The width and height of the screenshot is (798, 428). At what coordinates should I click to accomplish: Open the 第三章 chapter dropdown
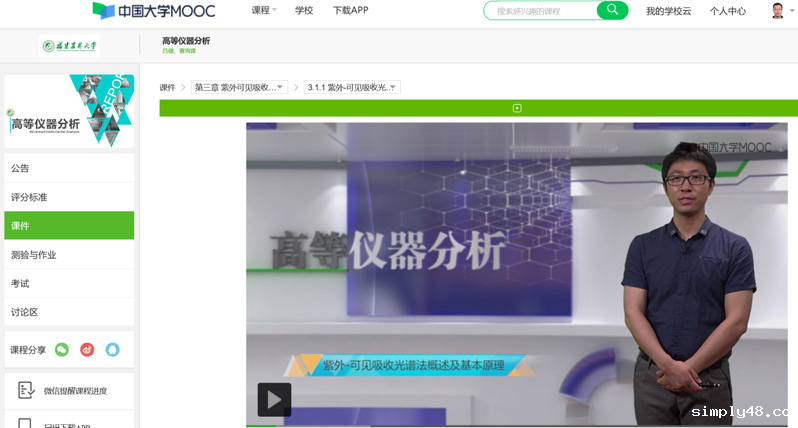click(x=241, y=88)
